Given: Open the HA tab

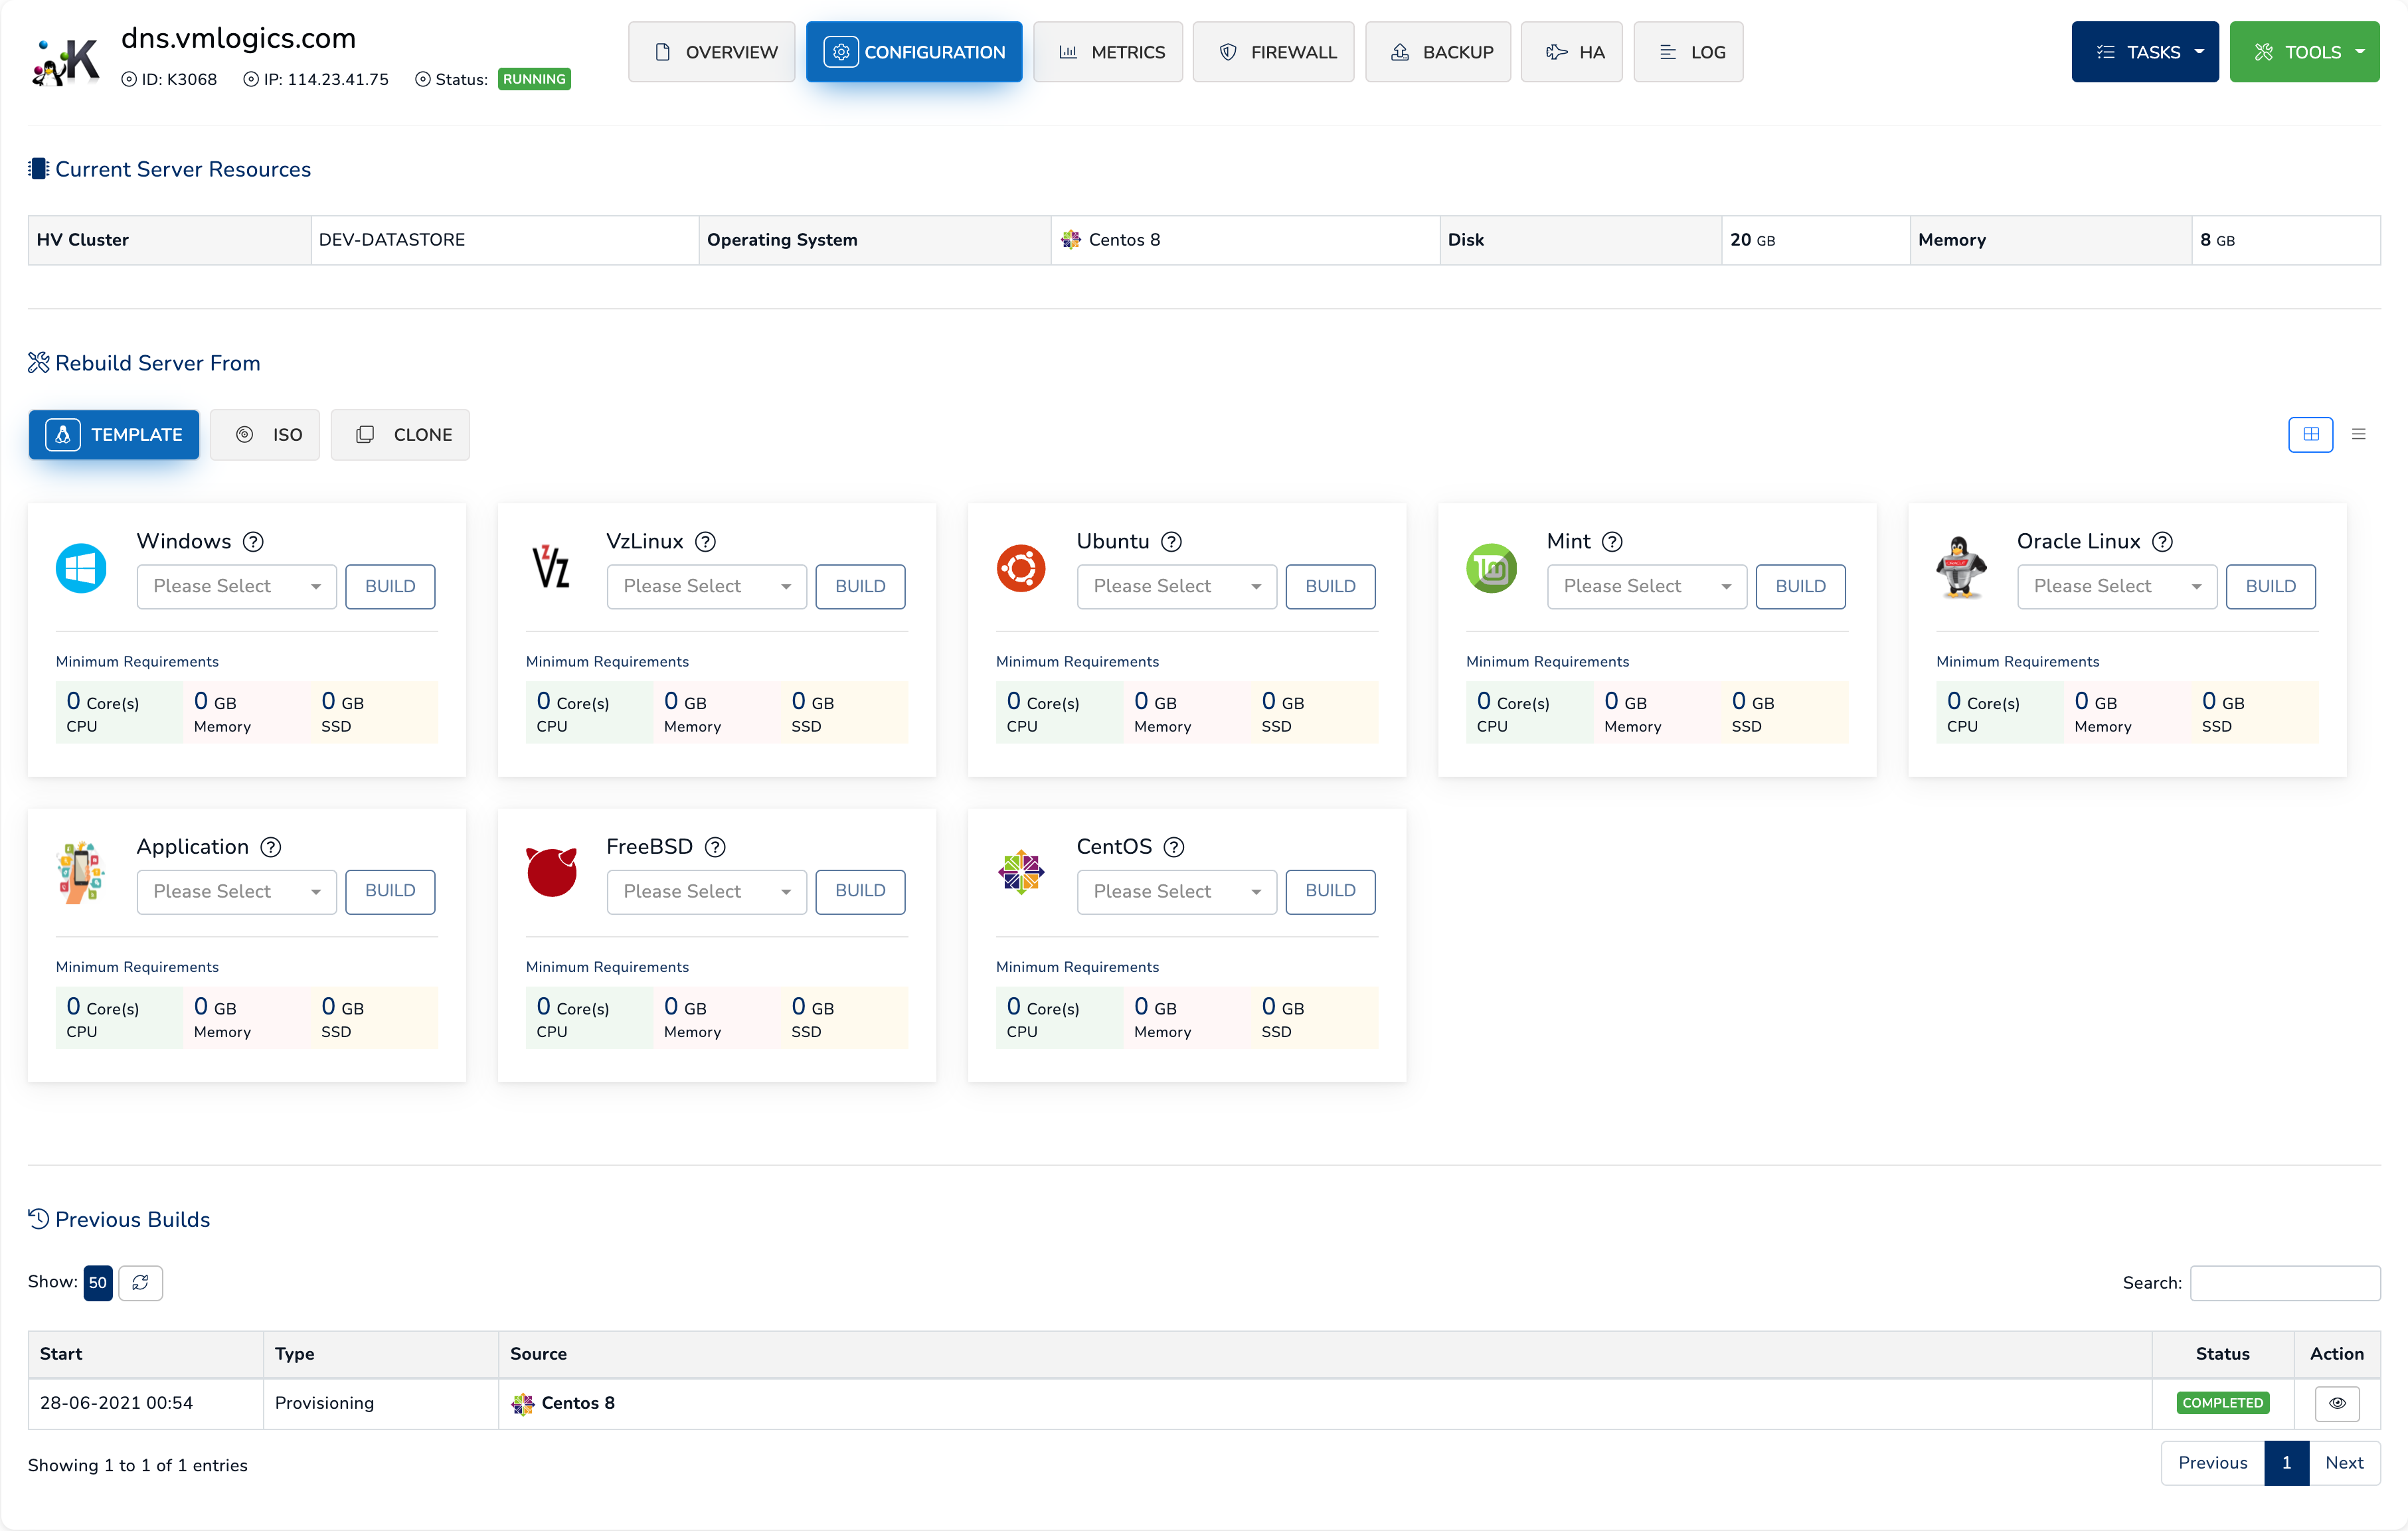Looking at the screenshot, I should pos(1572,52).
